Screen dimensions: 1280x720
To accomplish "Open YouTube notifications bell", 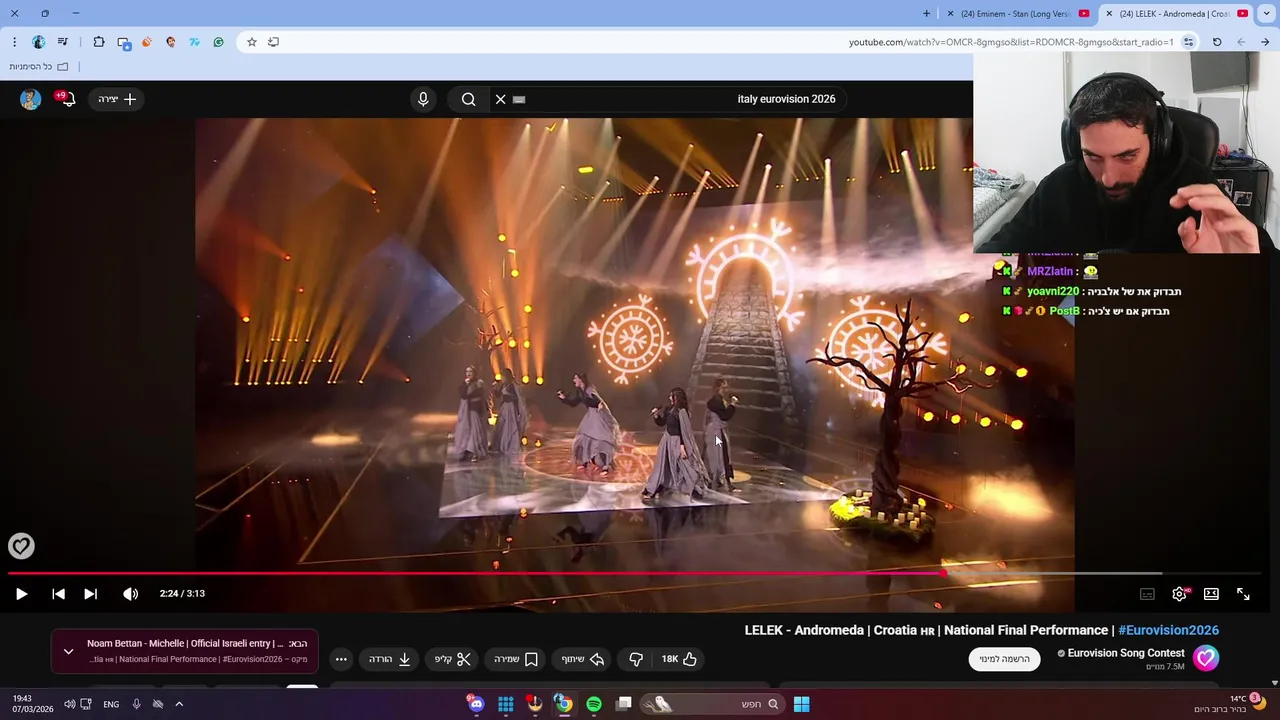I will 67,99.
